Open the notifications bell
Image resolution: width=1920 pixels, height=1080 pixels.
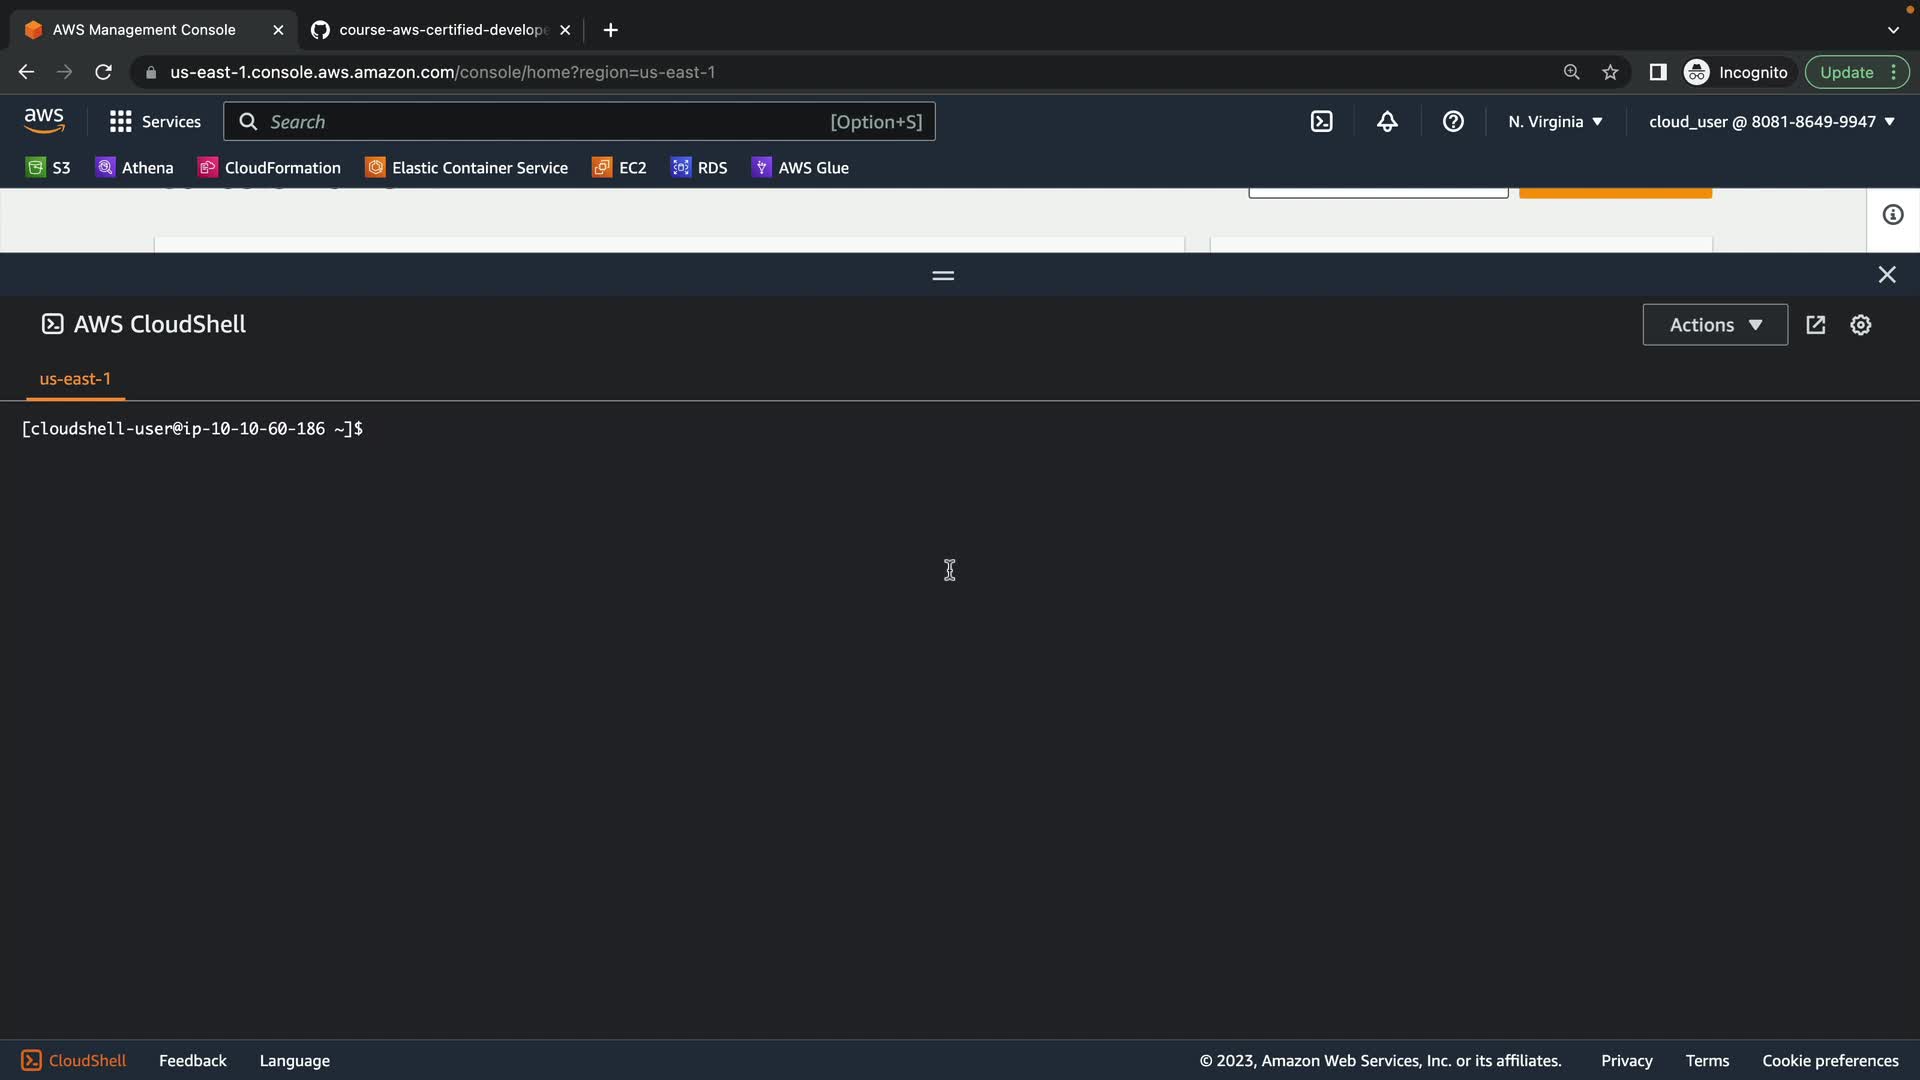point(1387,122)
